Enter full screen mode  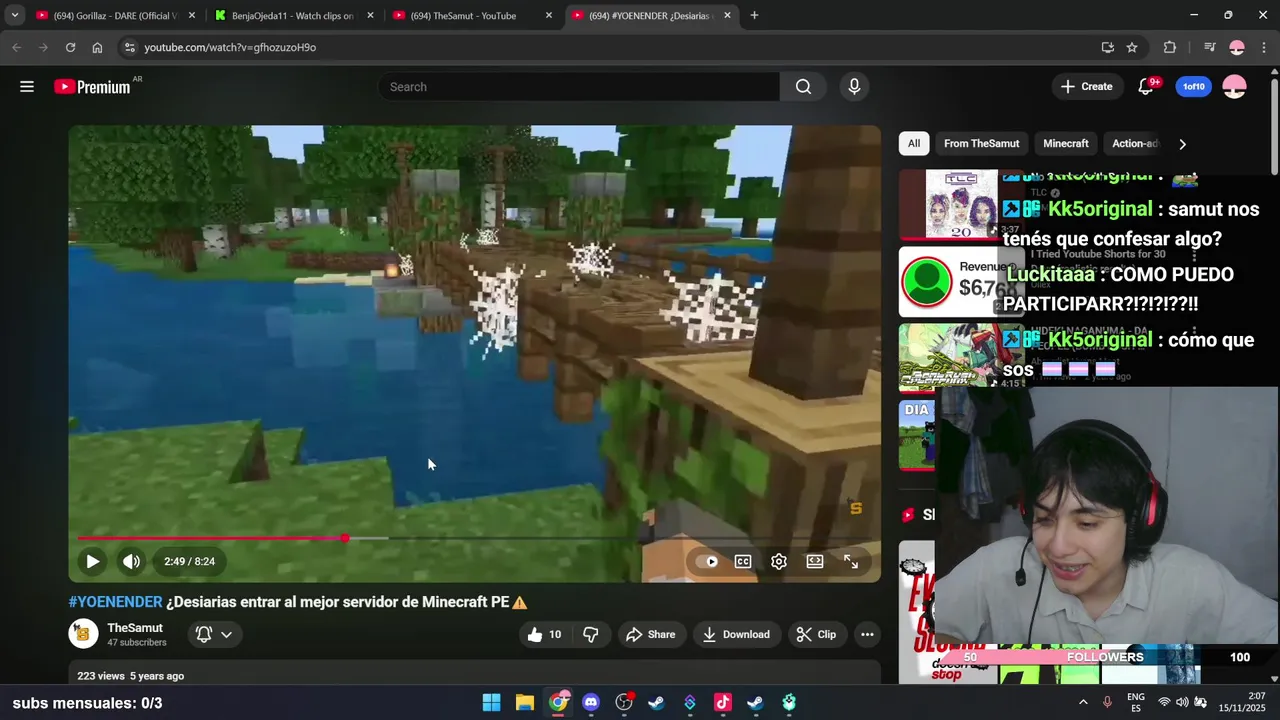(x=851, y=562)
